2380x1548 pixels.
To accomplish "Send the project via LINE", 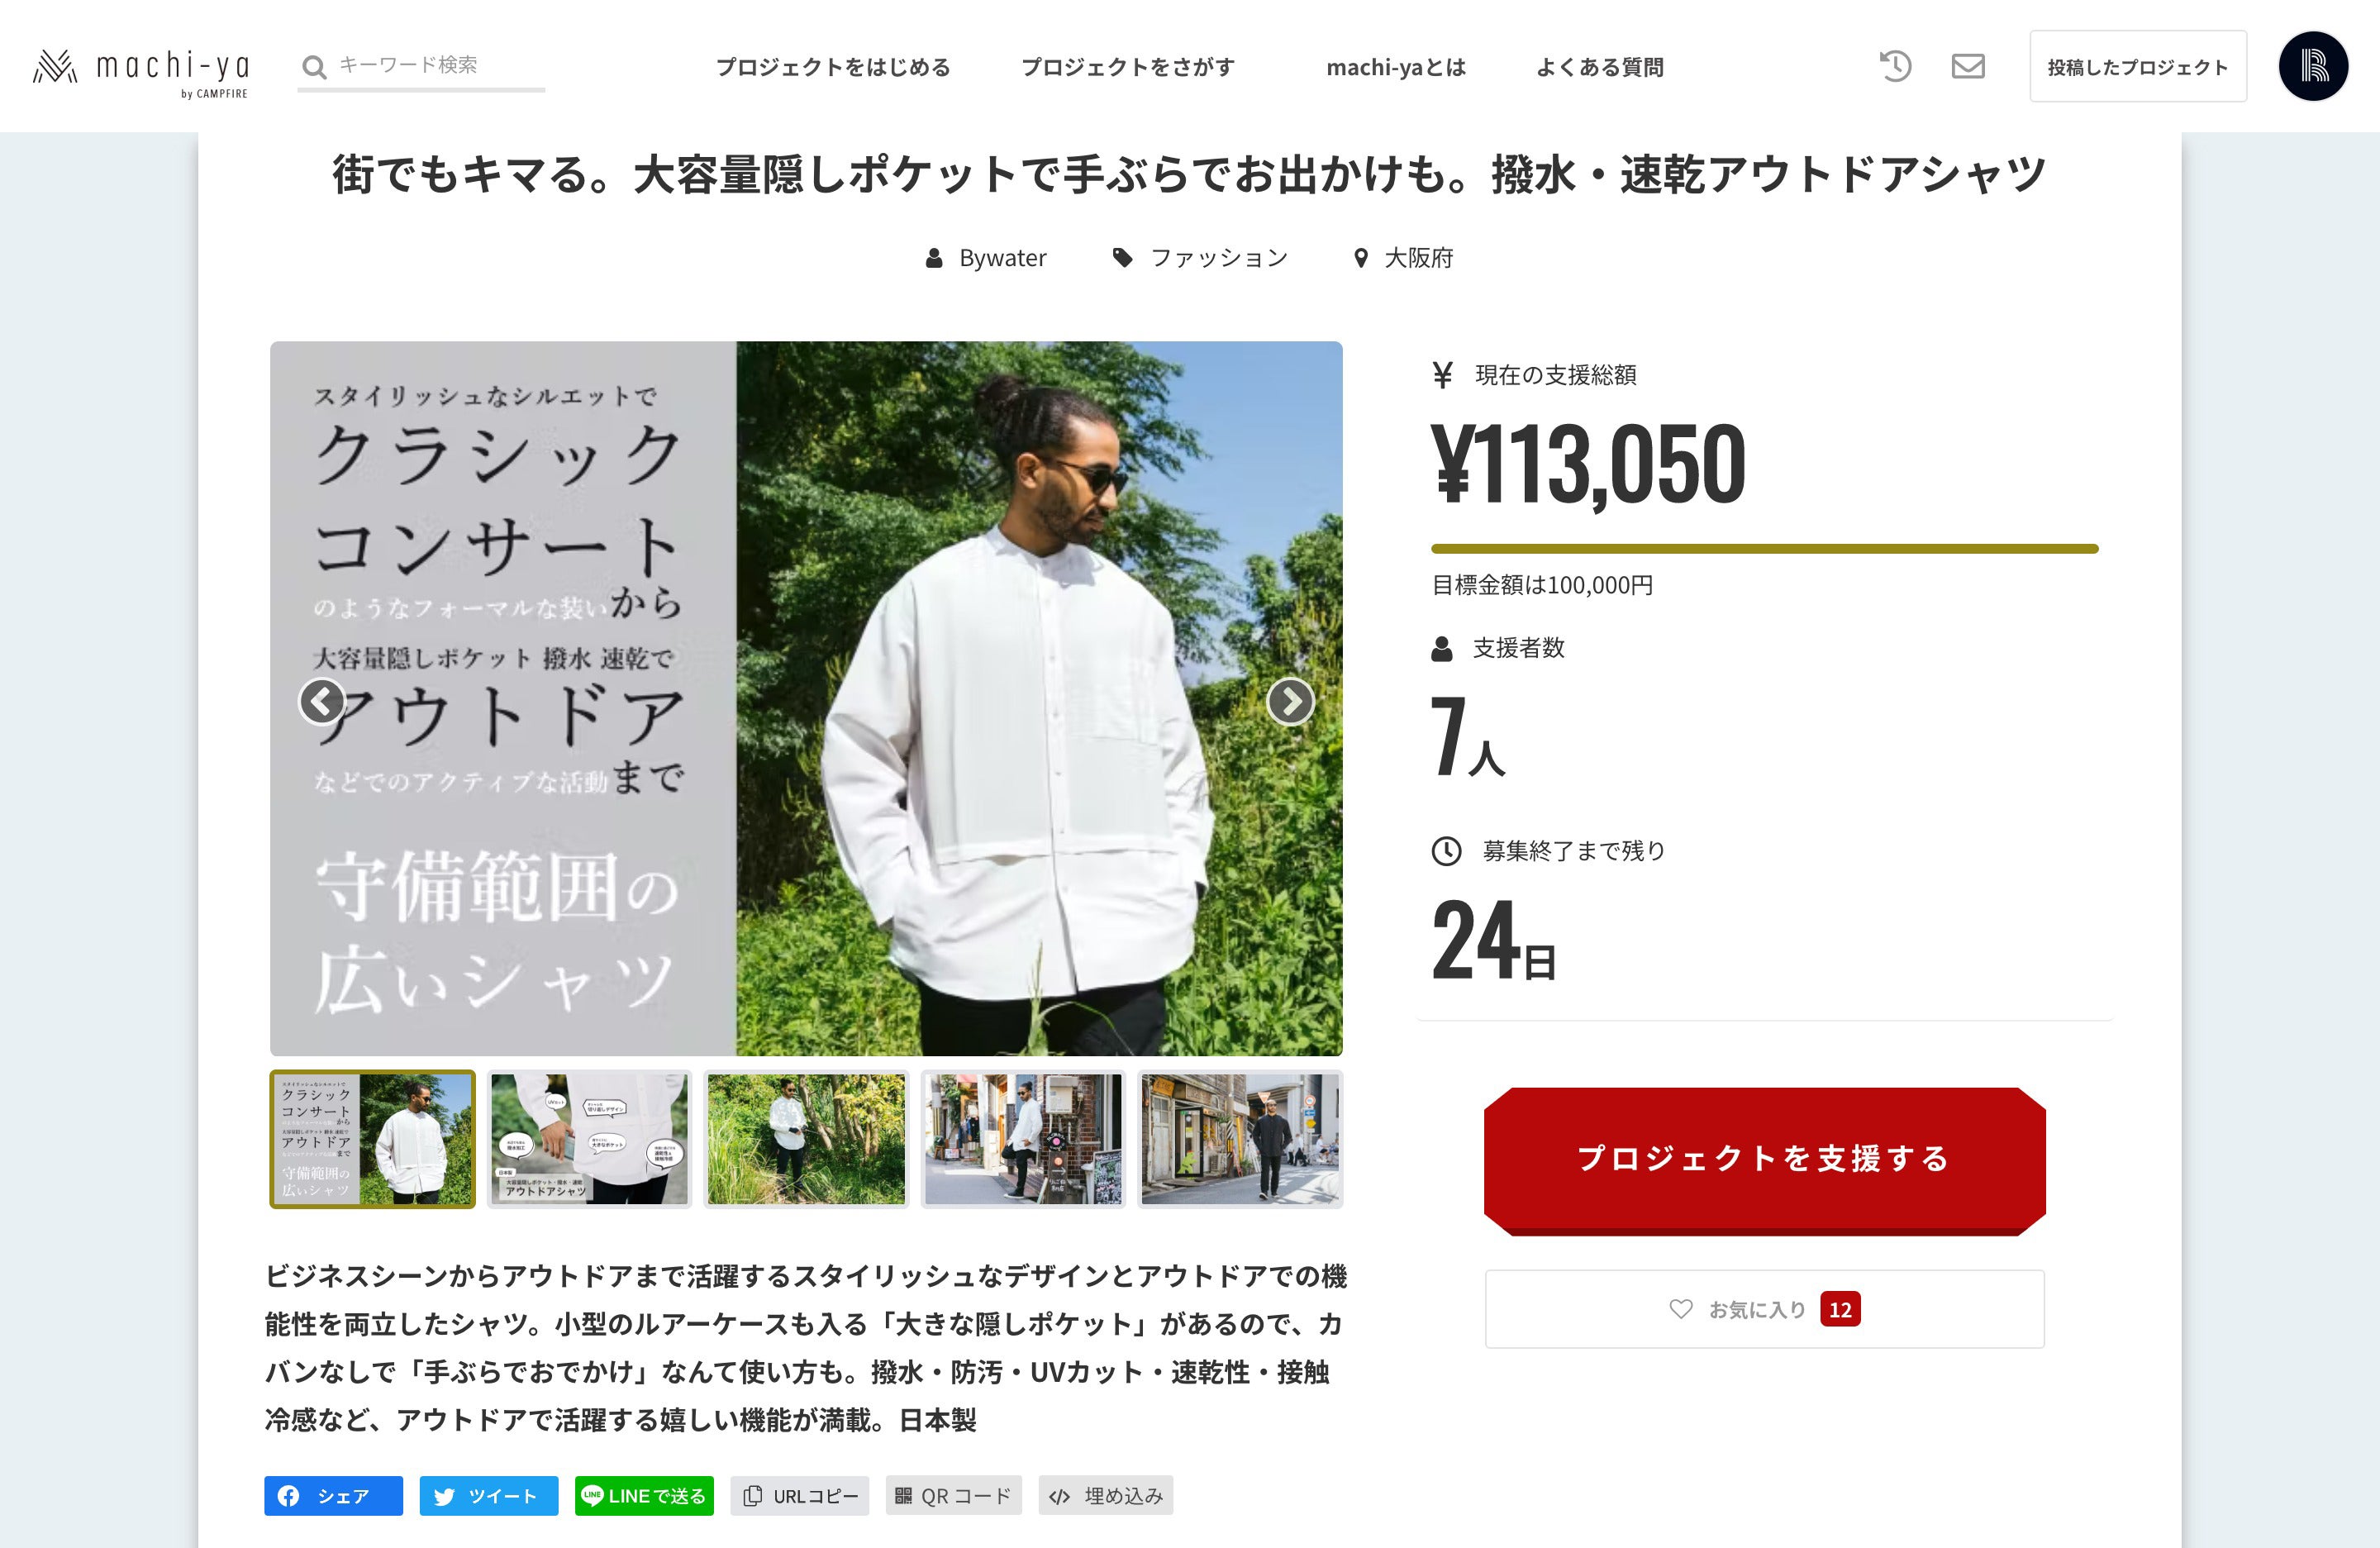I will coord(644,1496).
